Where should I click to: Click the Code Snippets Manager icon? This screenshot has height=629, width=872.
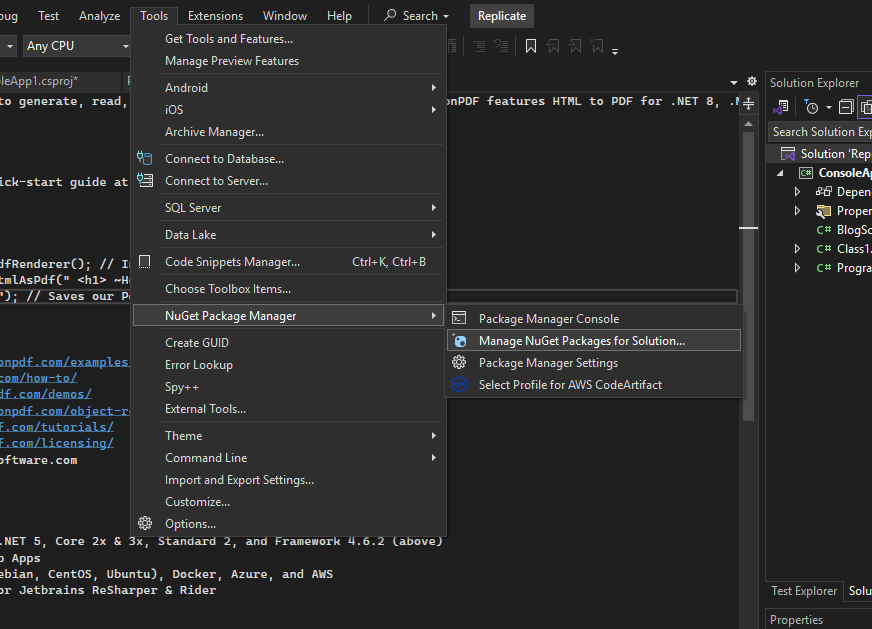pyautogui.click(x=145, y=261)
